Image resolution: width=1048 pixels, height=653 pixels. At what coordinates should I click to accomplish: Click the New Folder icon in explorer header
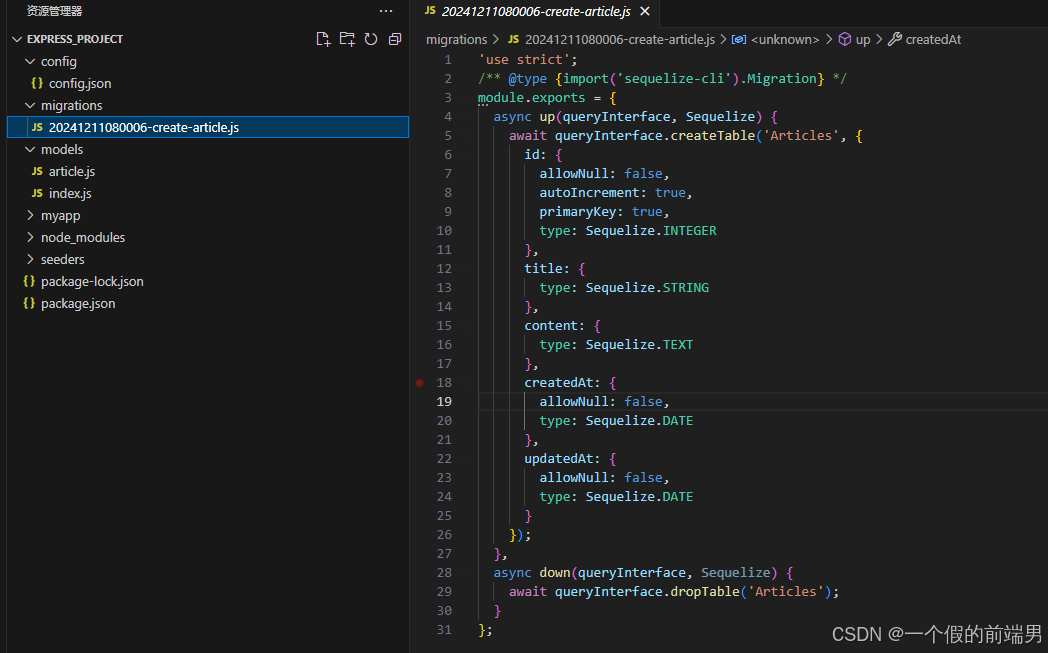click(347, 39)
